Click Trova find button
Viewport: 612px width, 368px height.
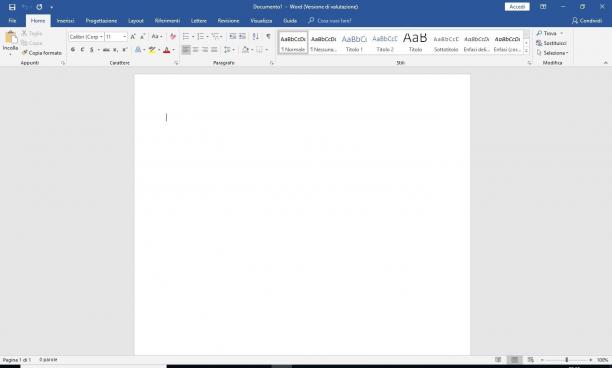(547, 34)
